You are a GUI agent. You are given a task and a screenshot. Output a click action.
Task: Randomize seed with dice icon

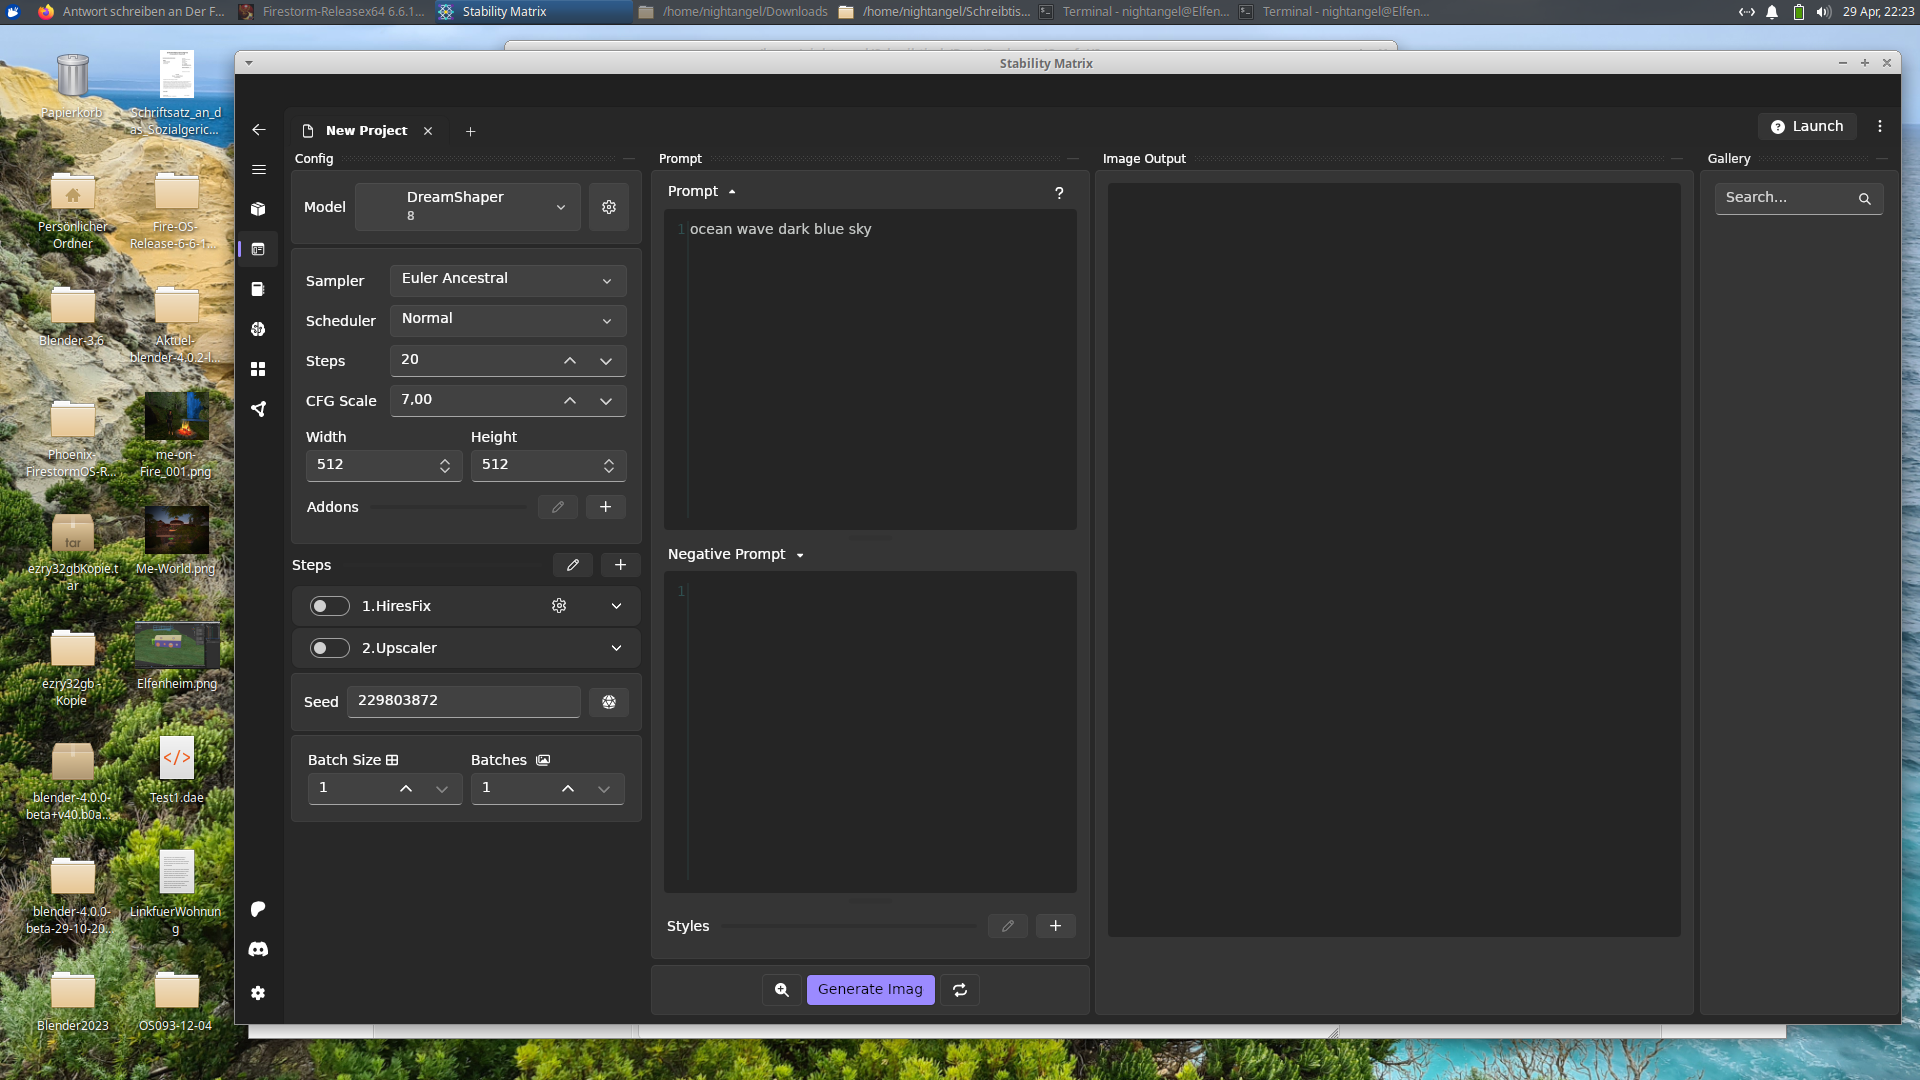pyautogui.click(x=609, y=702)
